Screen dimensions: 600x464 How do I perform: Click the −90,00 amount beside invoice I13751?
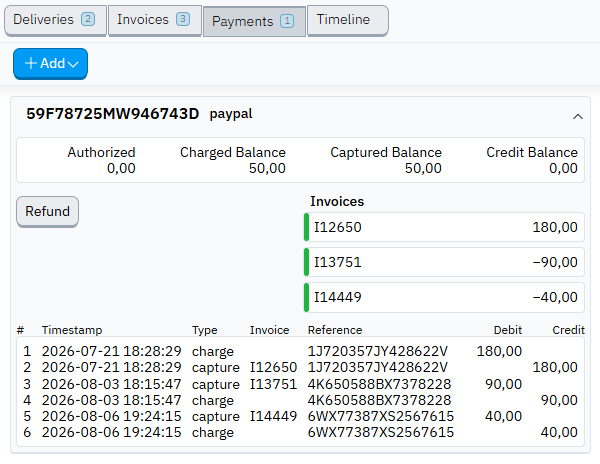pos(555,262)
